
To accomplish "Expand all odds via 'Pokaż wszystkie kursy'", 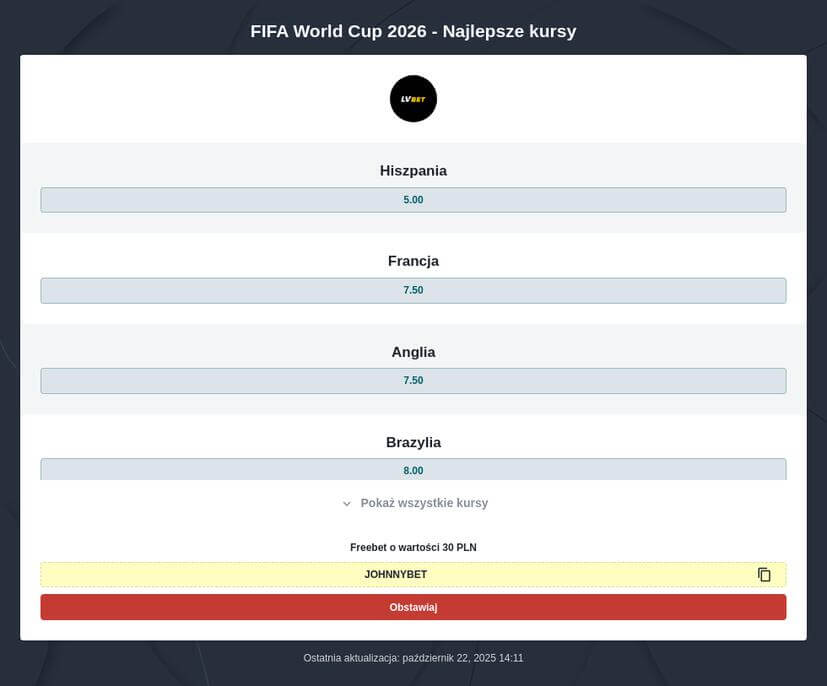I will click(424, 503).
